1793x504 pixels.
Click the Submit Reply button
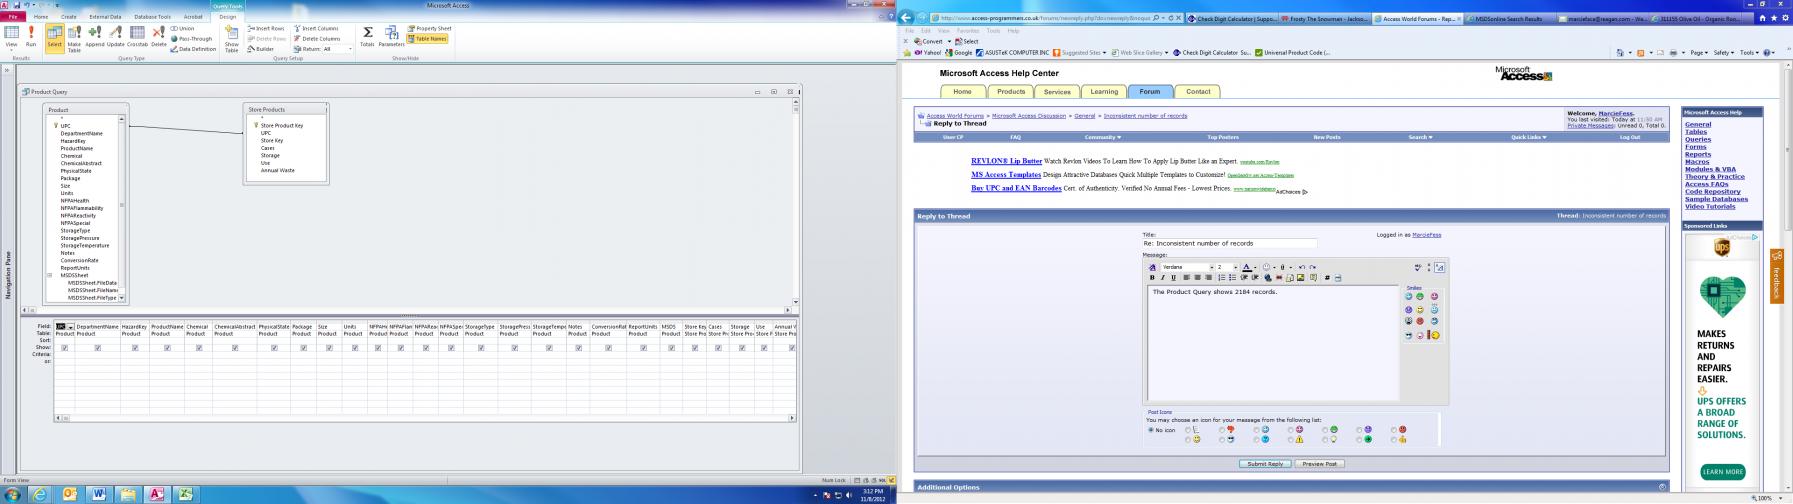[1265, 464]
